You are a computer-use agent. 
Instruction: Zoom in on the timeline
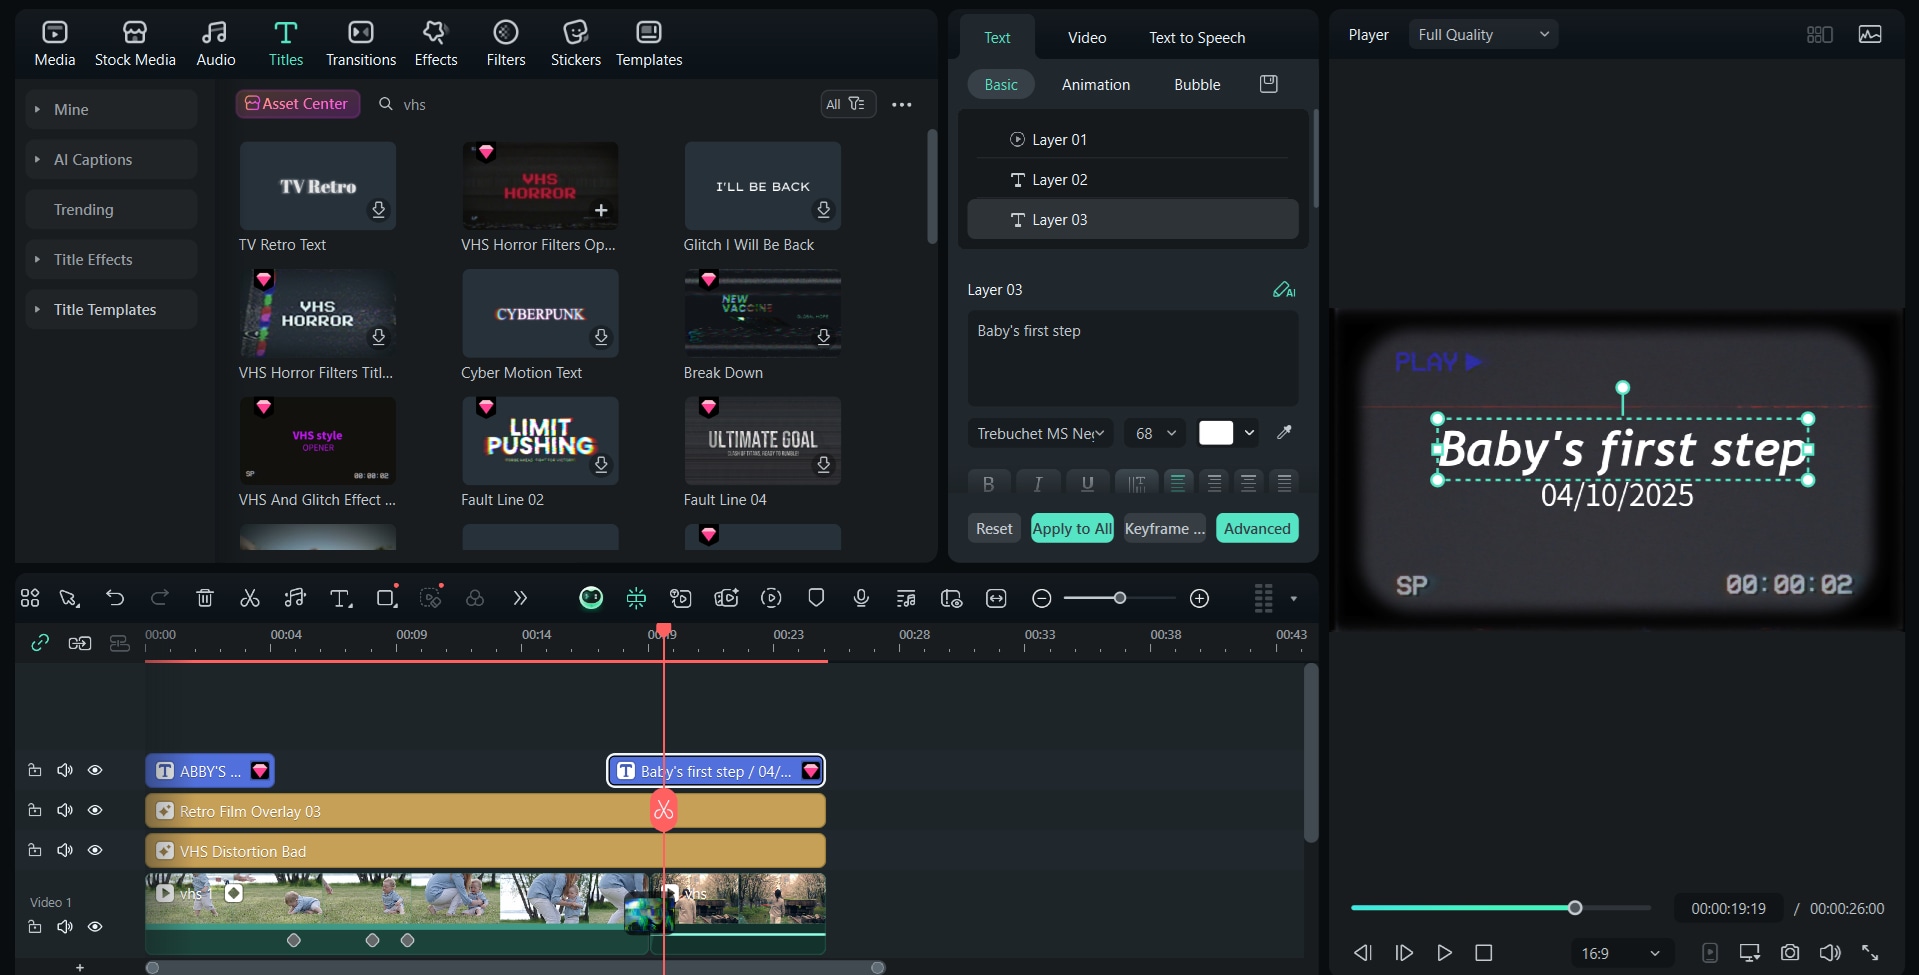tap(1200, 598)
